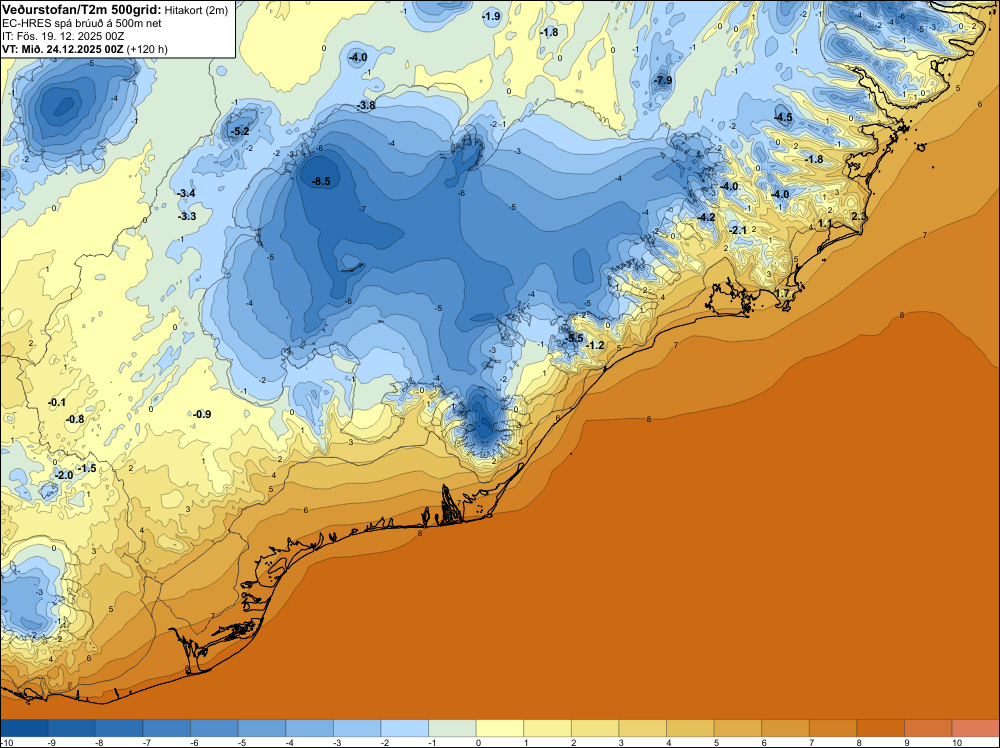
Task: Click the -3.3 temperature value
Action: (x=187, y=217)
